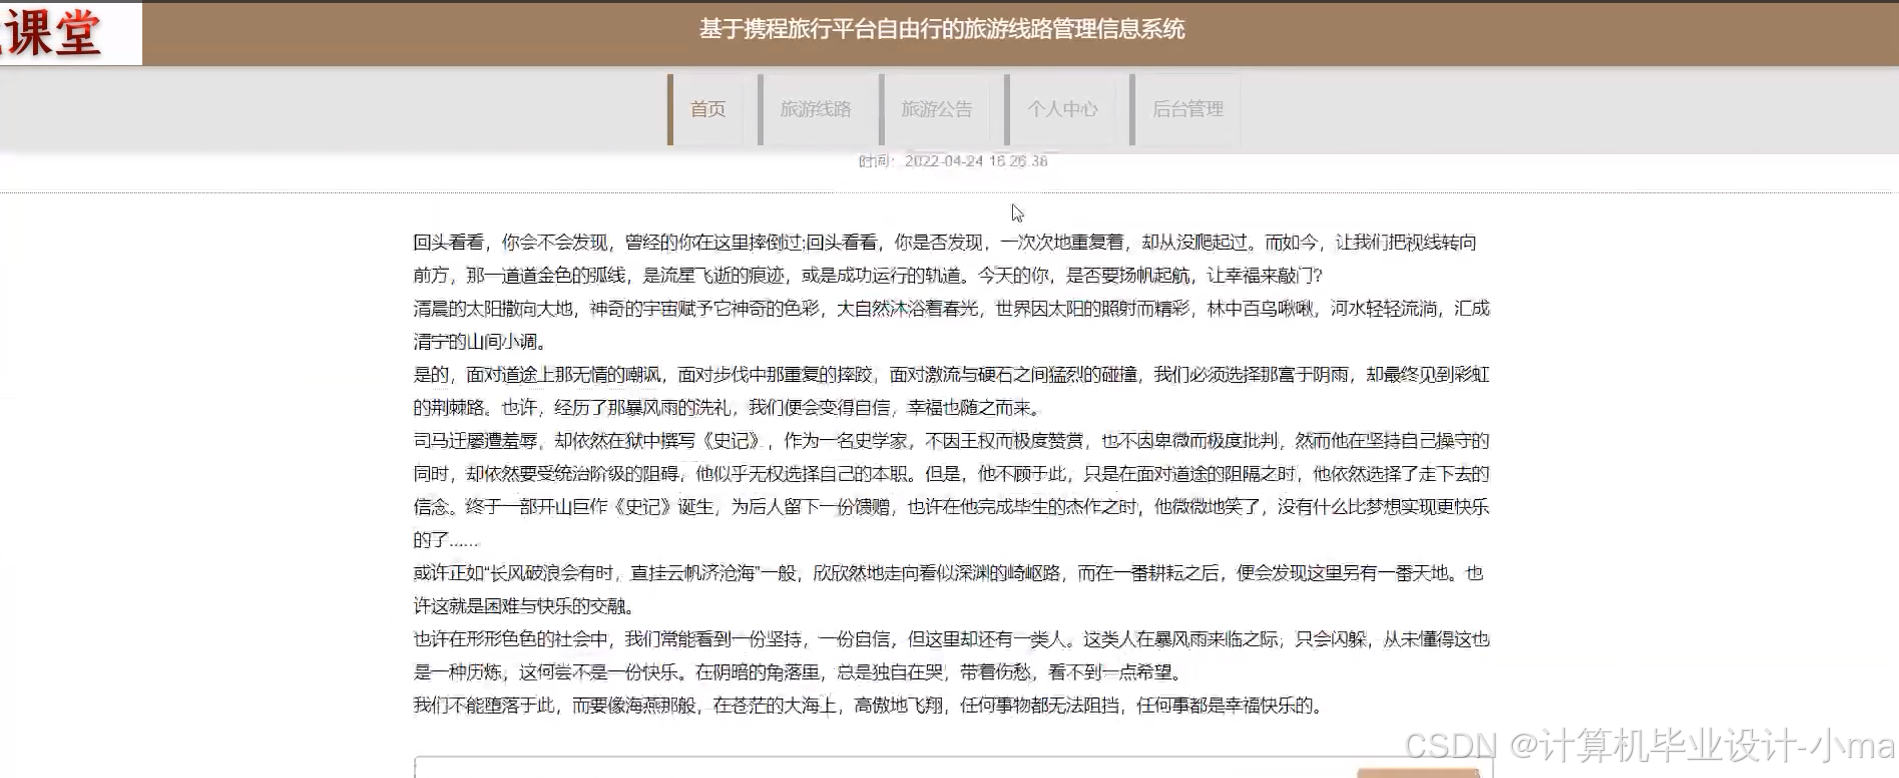
Task: Click the system title 基于携程旅行平台自由行的旅游线路管理信息系统
Action: pos(942,29)
